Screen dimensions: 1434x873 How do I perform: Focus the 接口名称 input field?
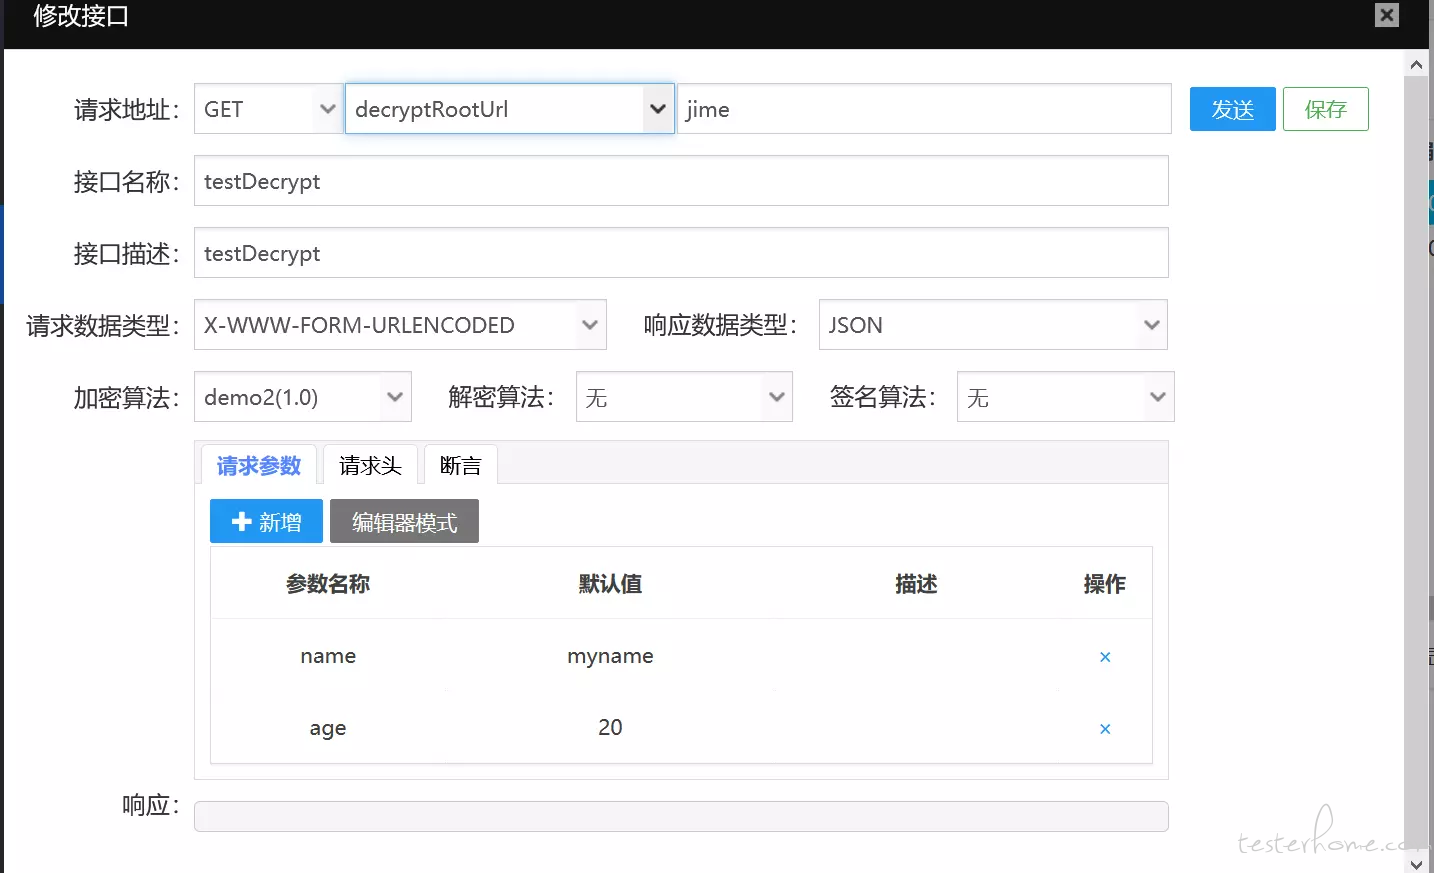[x=681, y=181]
